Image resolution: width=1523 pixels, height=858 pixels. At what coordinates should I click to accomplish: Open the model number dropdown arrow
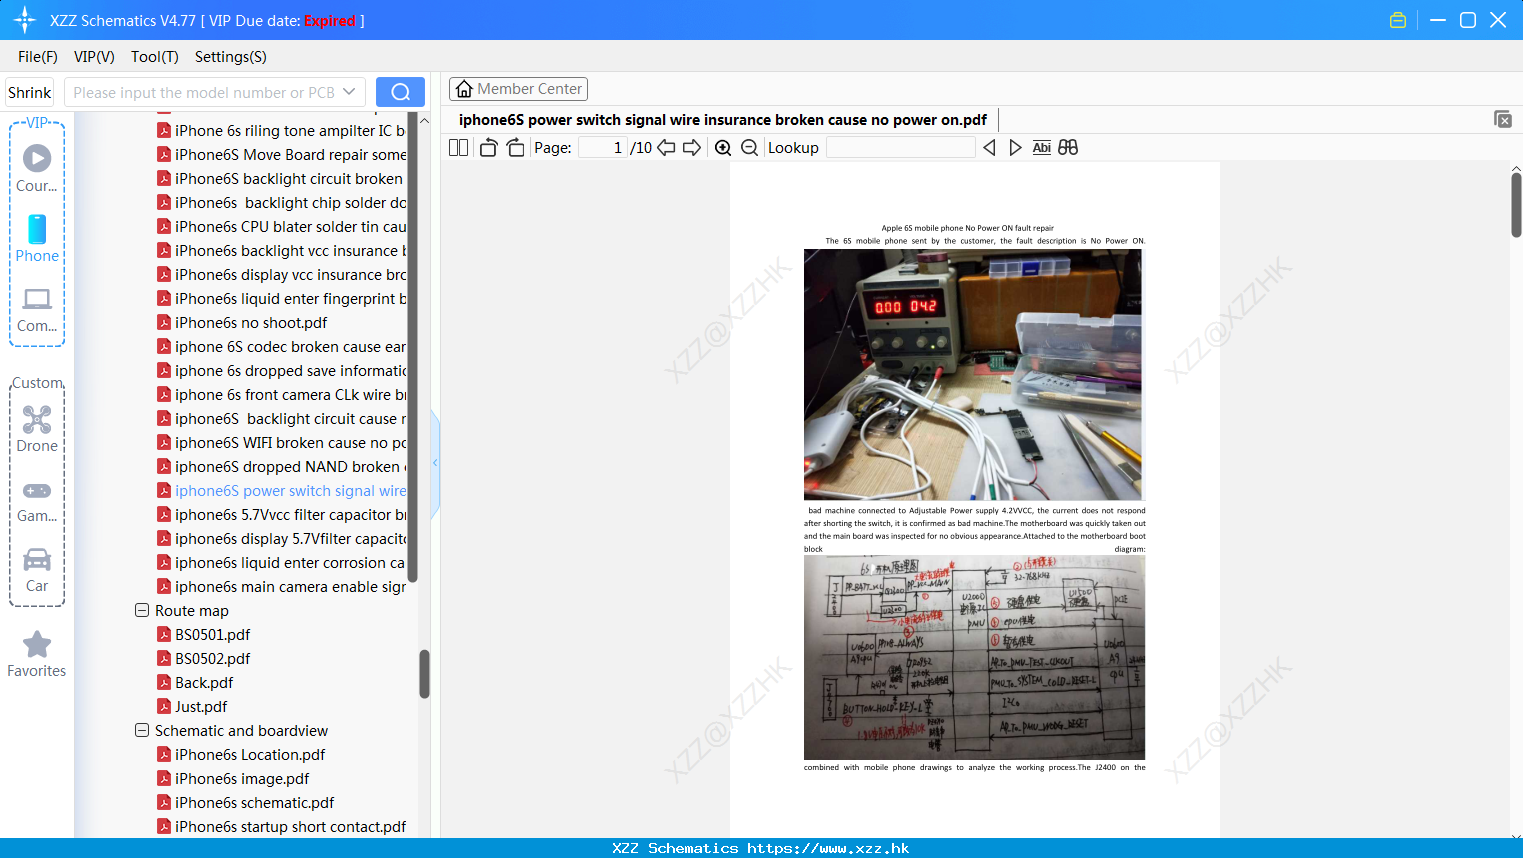tap(349, 92)
